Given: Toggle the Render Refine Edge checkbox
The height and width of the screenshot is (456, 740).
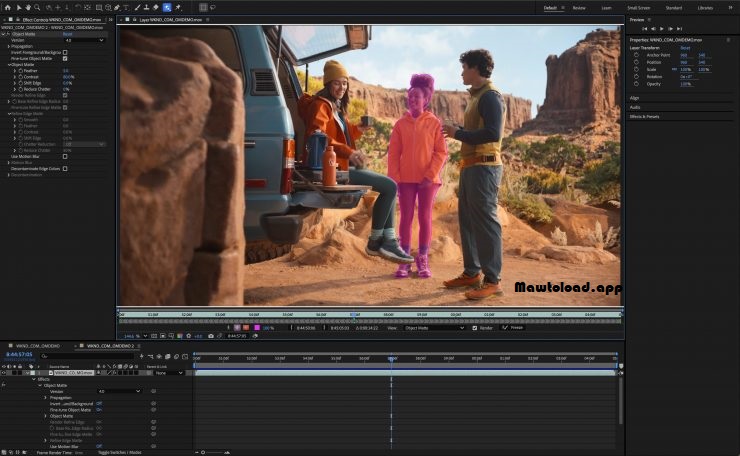Looking at the screenshot, I should [x=65, y=95].
